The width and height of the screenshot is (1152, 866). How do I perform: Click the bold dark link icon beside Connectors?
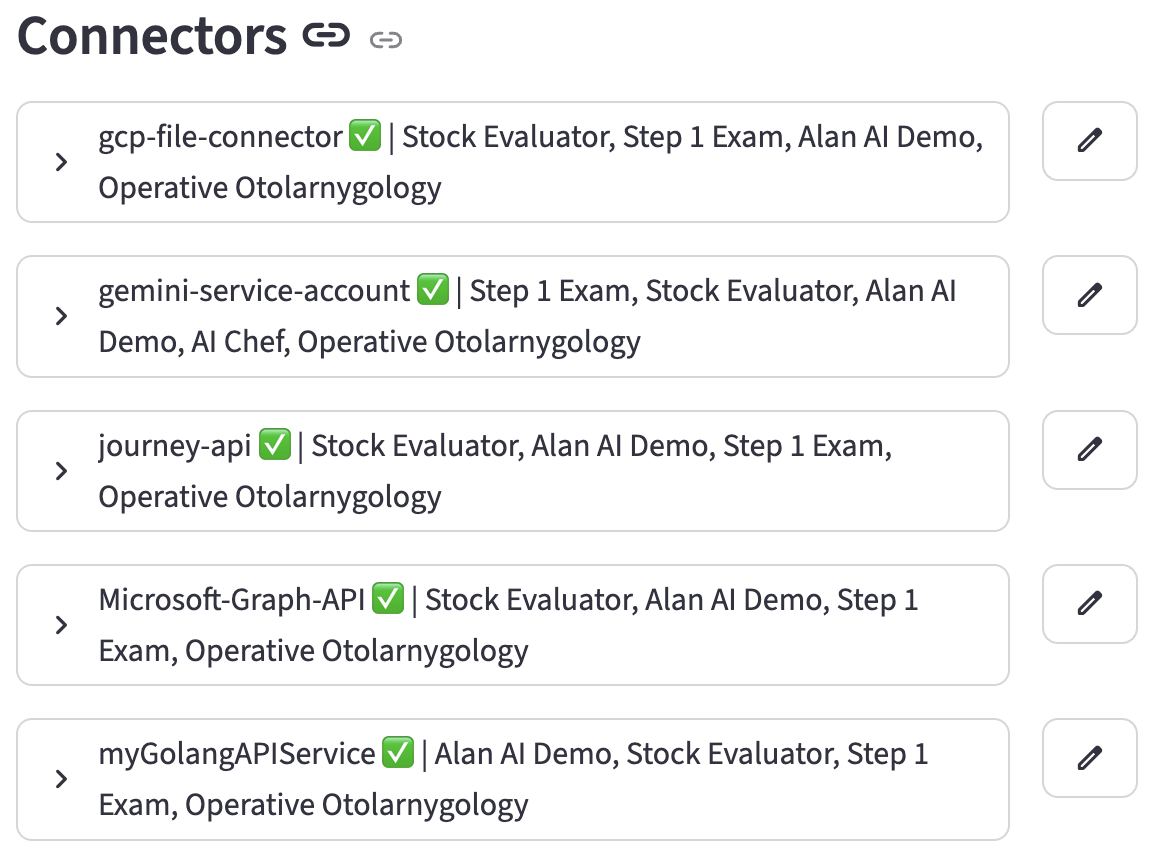[x=327, y=38]
